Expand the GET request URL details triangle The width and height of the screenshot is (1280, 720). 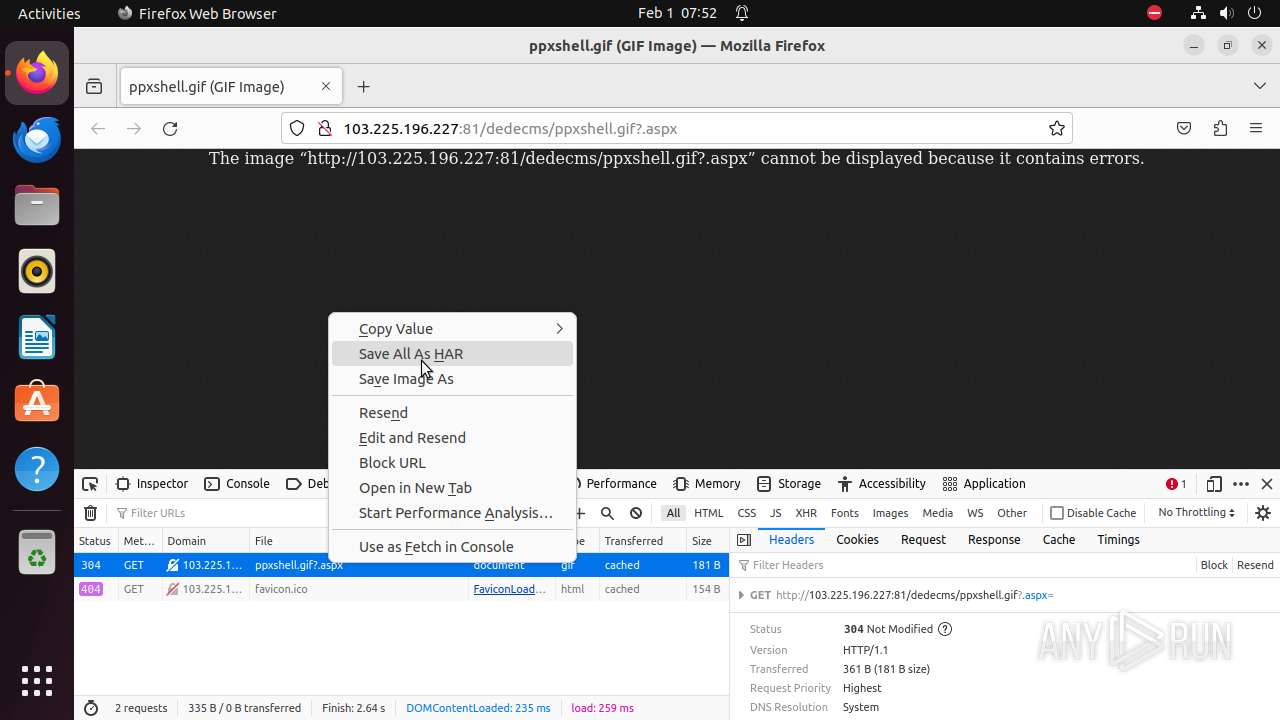pos(741,595)
